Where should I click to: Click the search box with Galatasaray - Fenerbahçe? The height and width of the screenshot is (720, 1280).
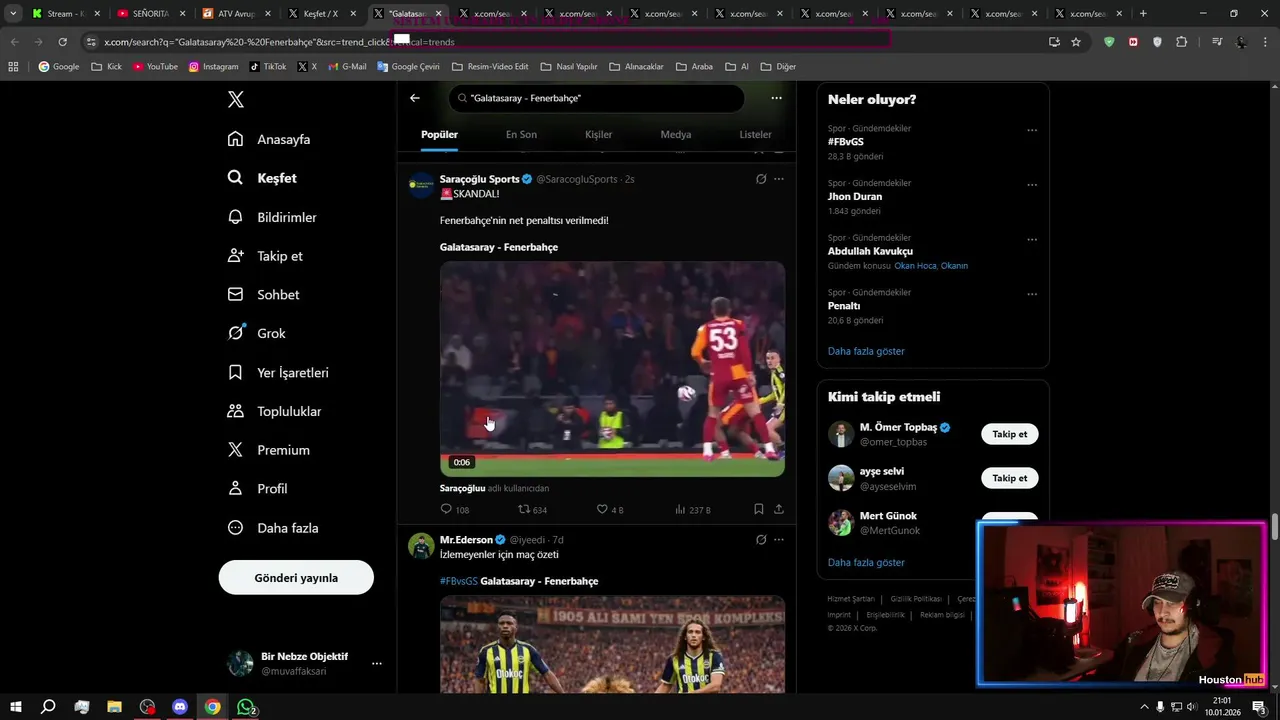597,98
